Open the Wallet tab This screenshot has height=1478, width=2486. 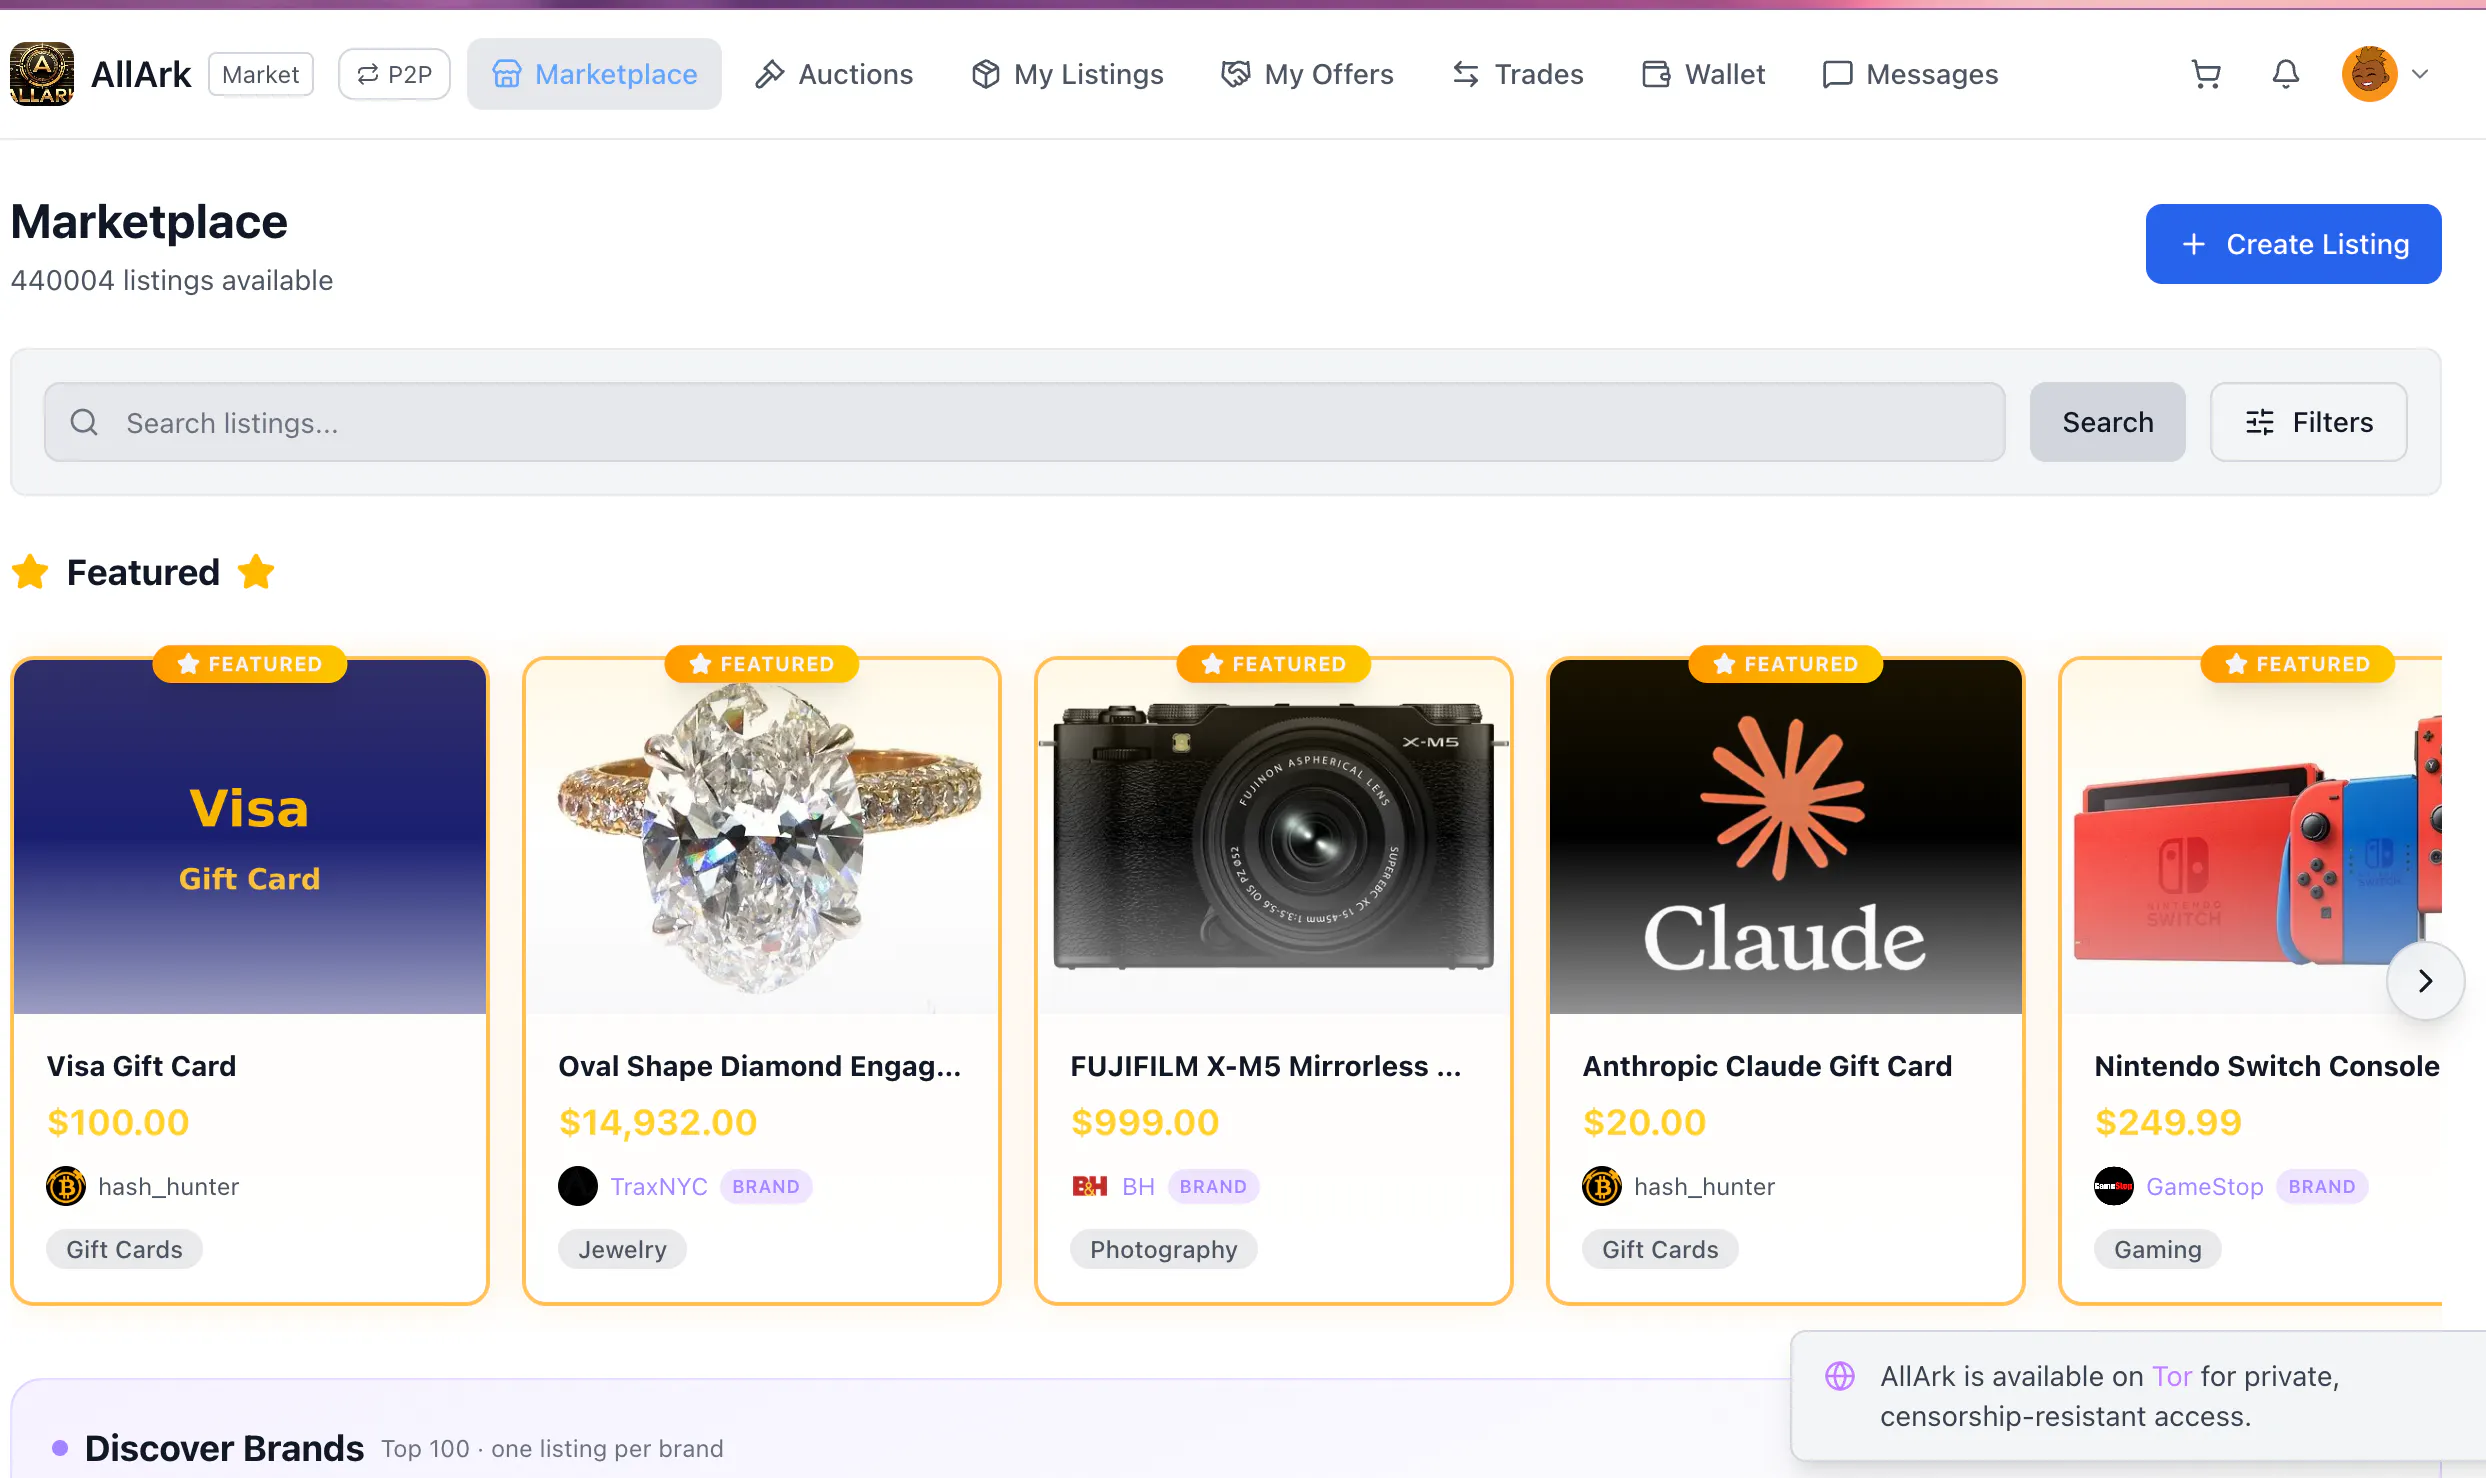coord(1704,74)
